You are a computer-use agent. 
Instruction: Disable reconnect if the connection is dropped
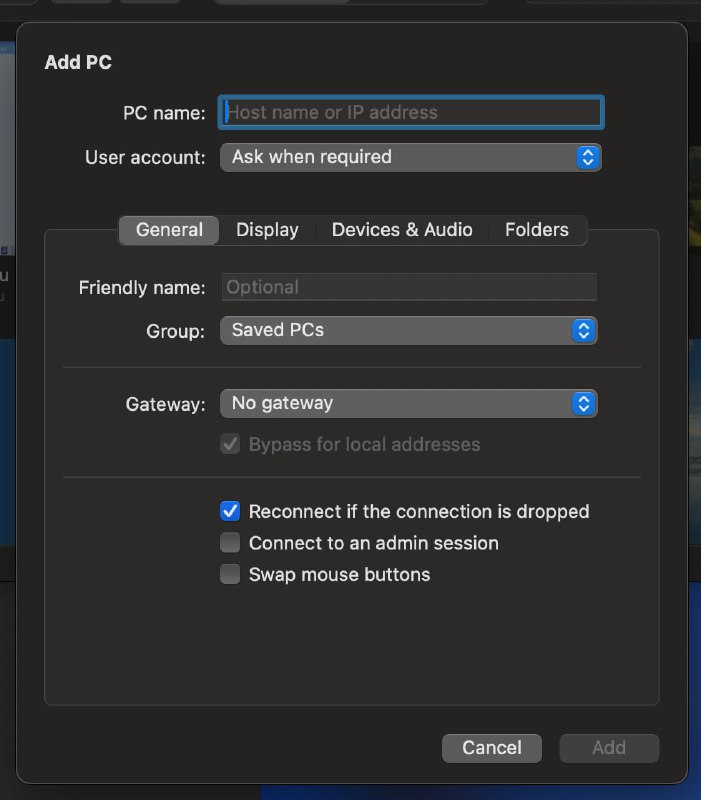[x=230, y=511]
